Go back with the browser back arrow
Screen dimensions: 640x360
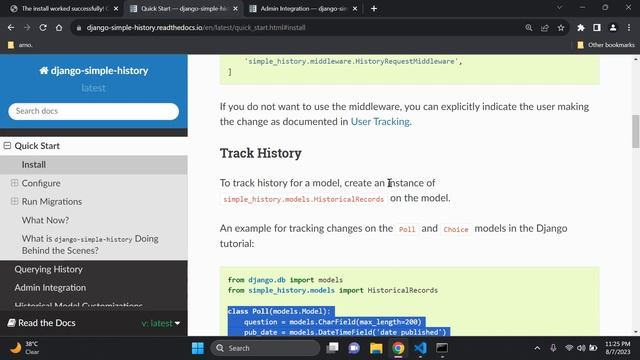click(x=11, y=28)
